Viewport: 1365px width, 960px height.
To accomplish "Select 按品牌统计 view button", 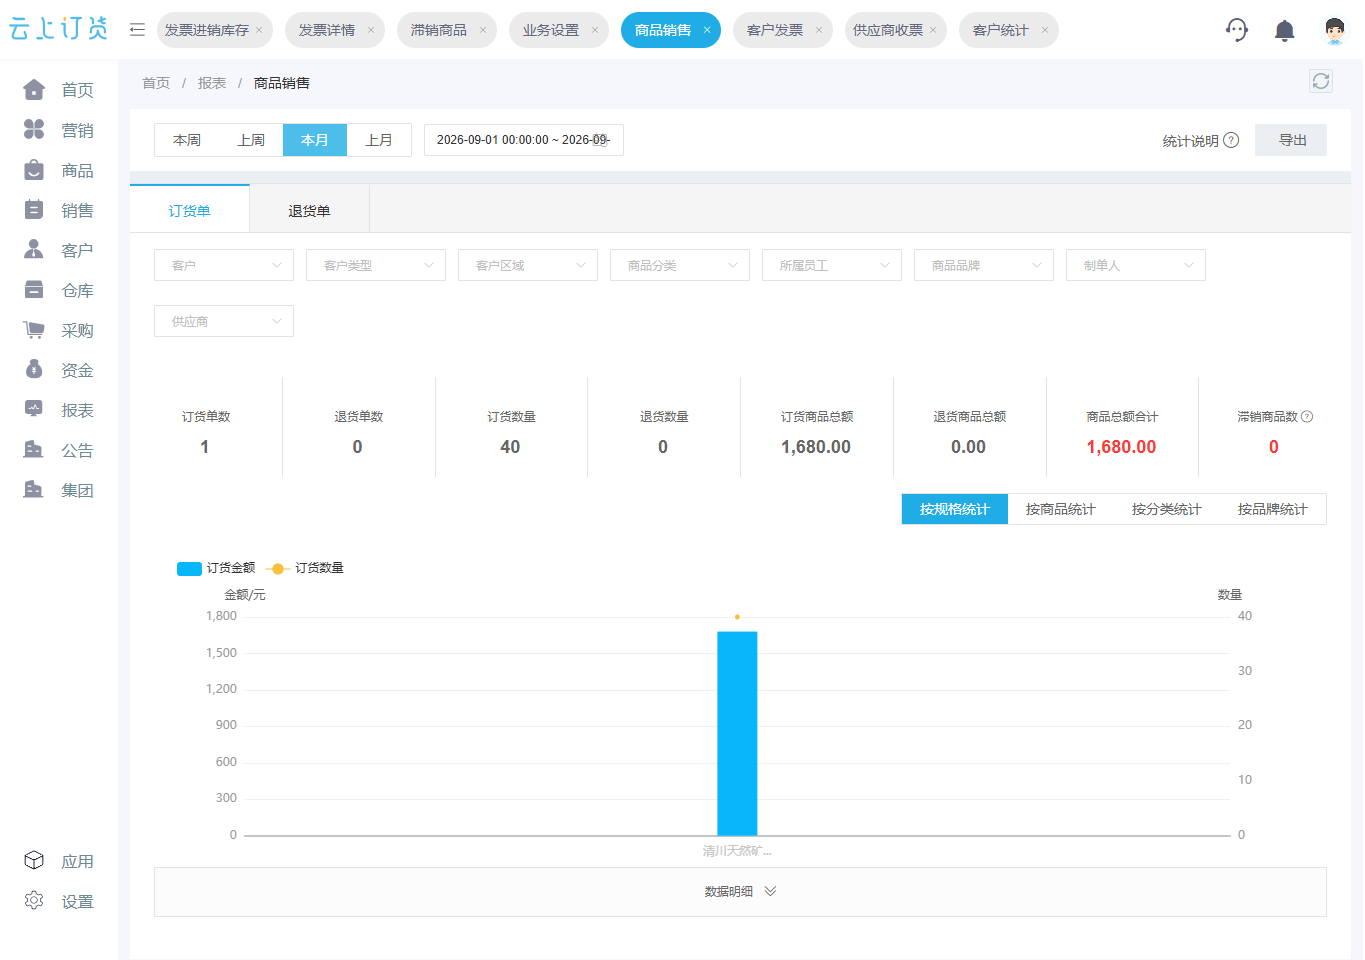I will pyautogui.click(x=1272, y=509).
